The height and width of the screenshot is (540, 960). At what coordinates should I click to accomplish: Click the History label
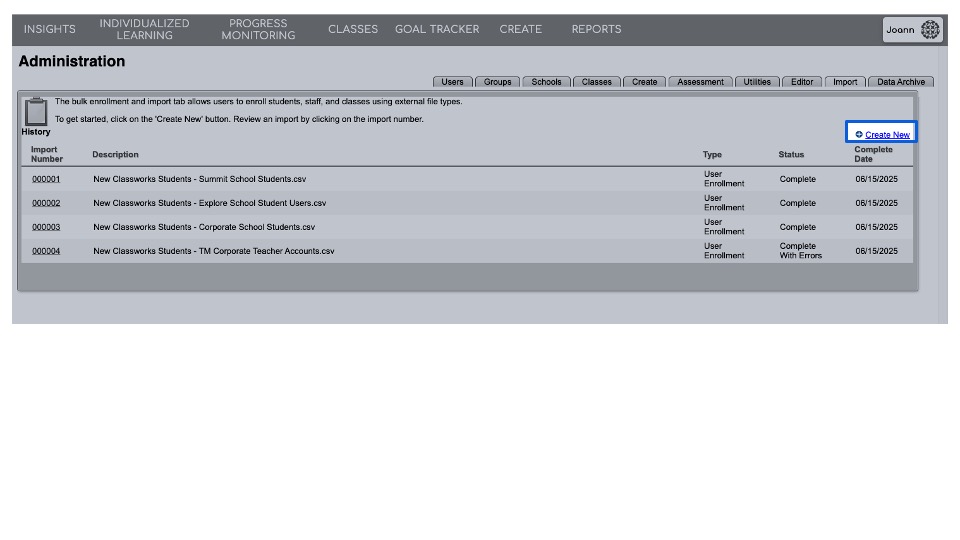(36, 132)
